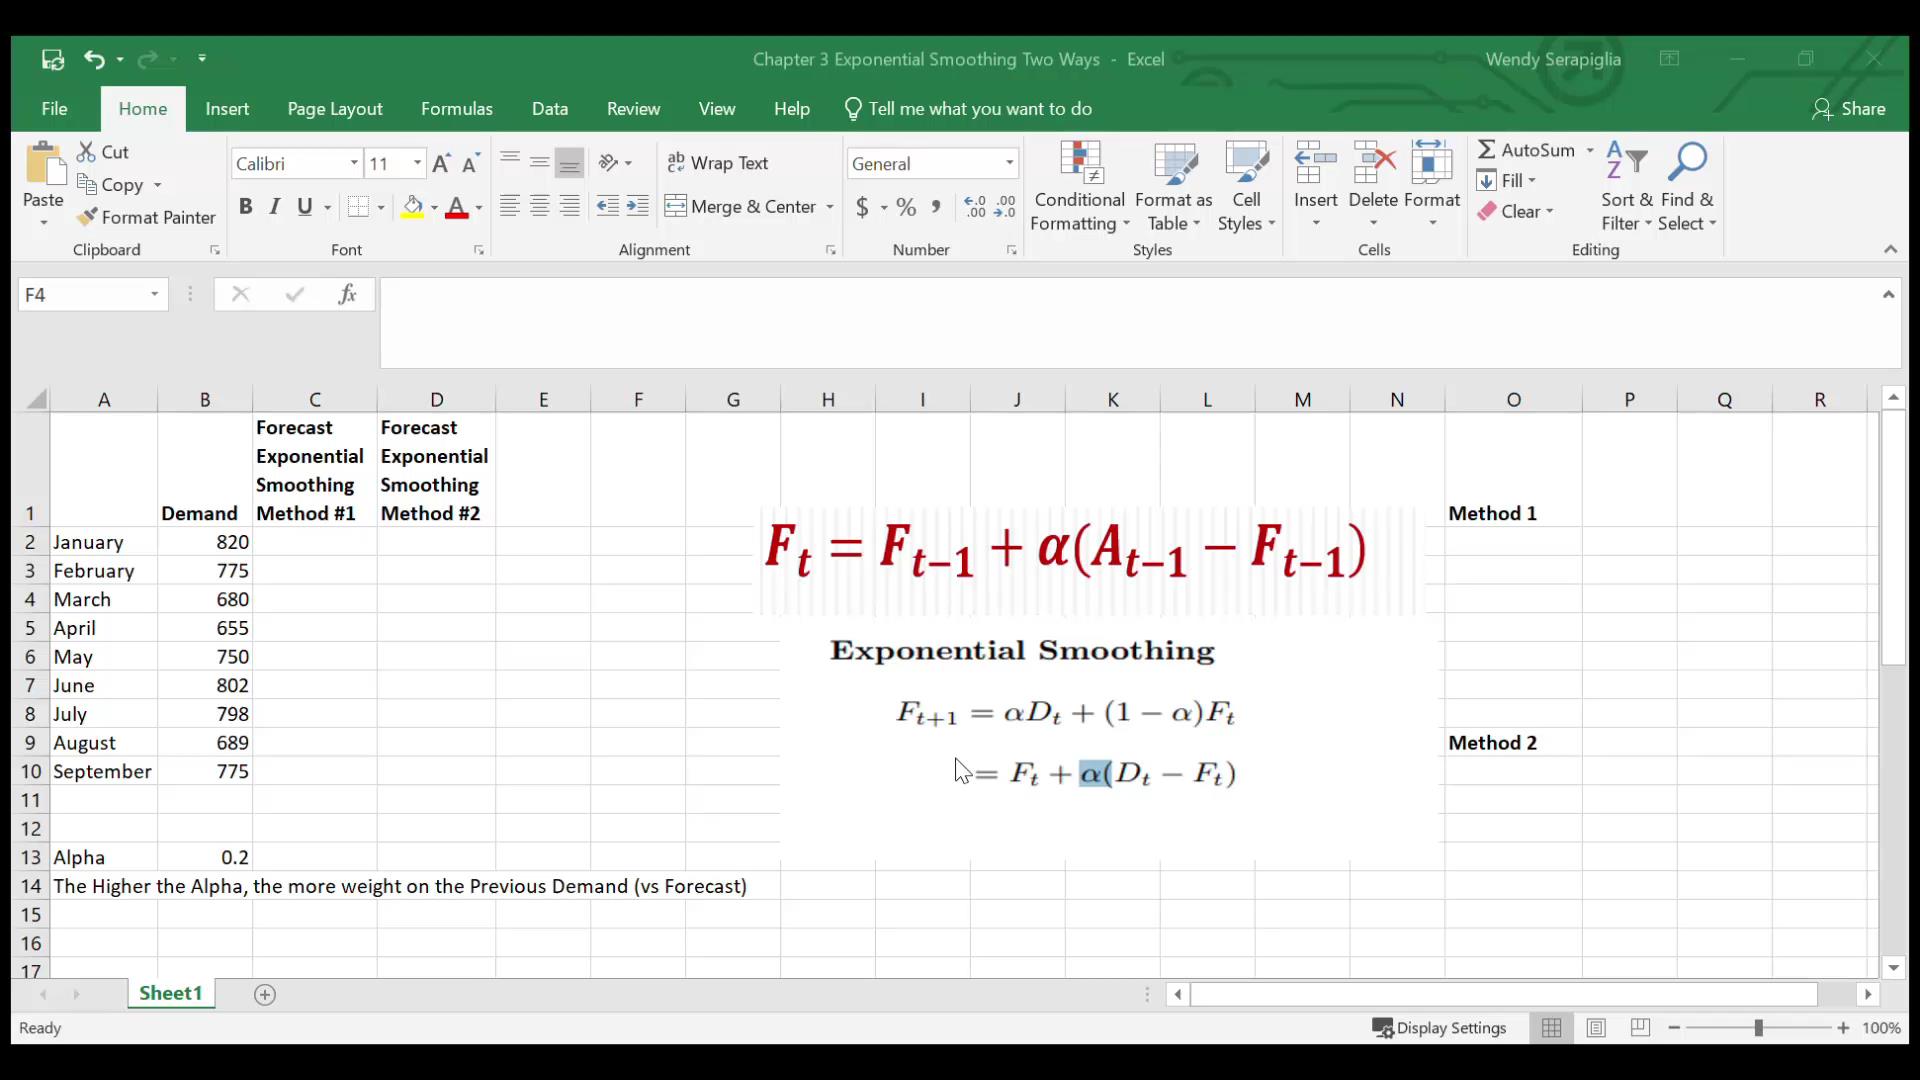1920x1080 pixels.
Task: Toggle Wrap Text for the cell
Action: [718, 163]
